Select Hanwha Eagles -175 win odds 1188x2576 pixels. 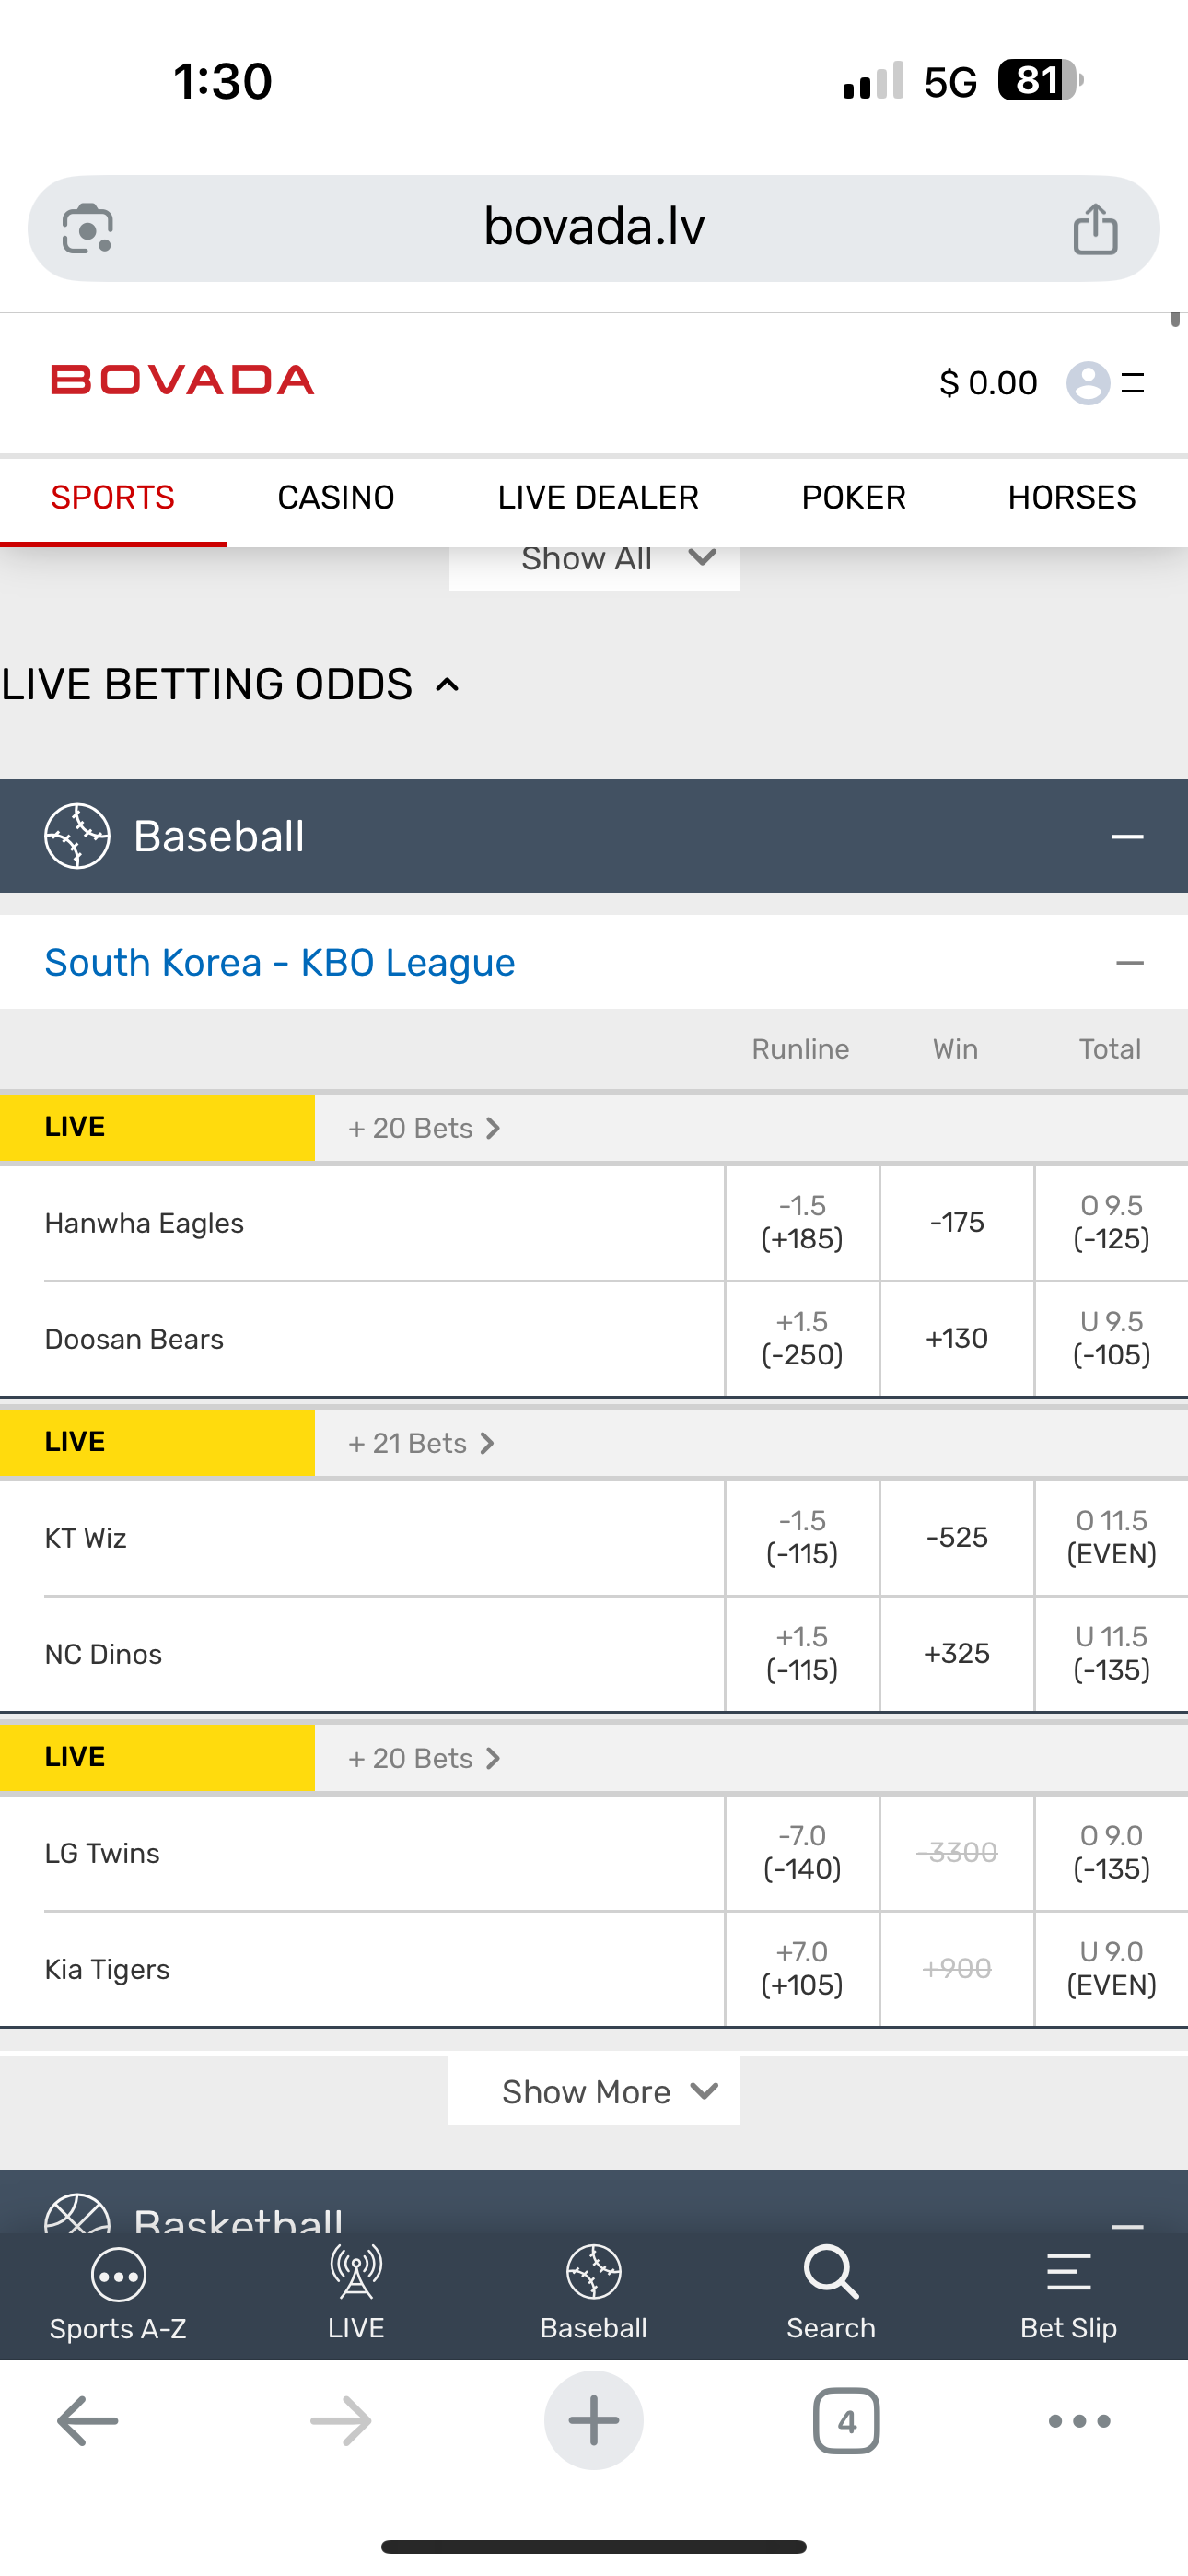click(x=957, y=1223)
